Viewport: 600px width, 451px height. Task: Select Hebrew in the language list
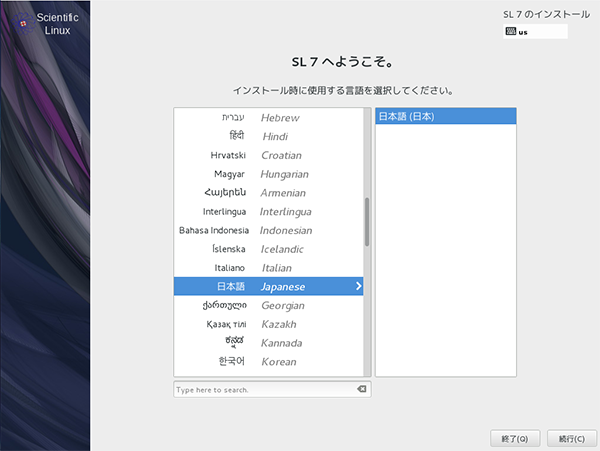(269, 117)
